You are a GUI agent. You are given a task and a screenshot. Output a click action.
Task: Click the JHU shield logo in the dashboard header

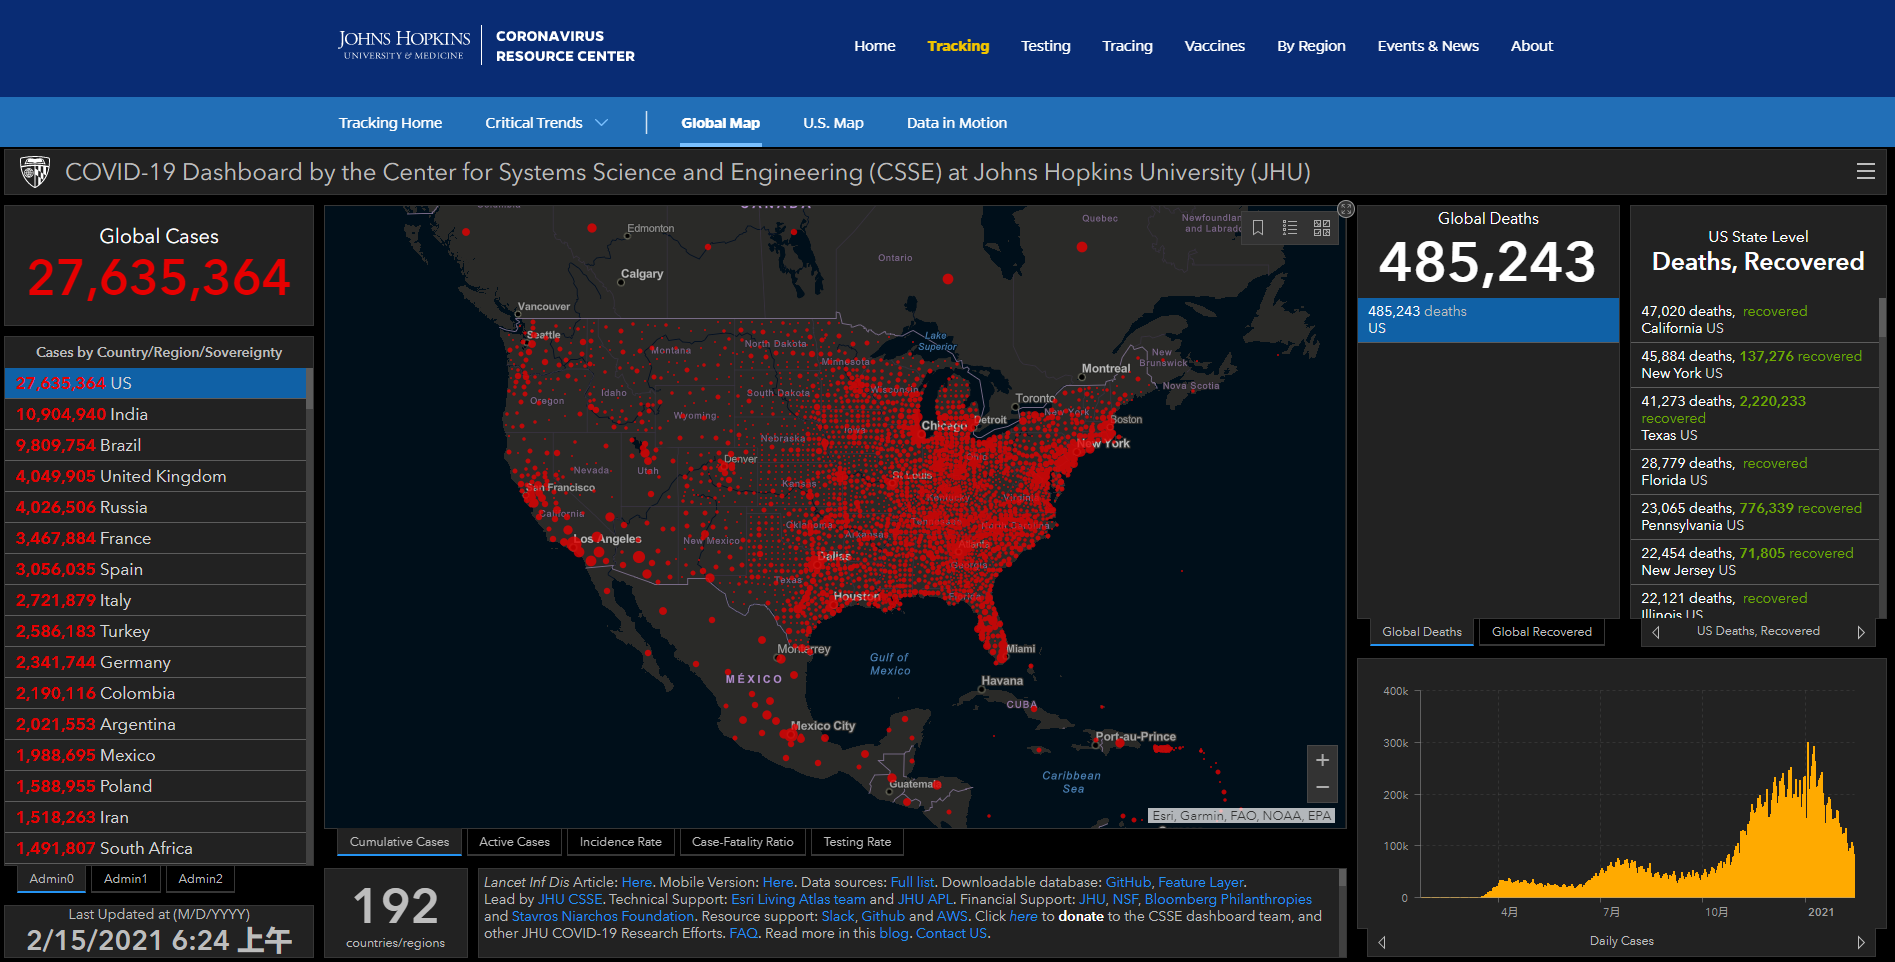pyautogui.click(x=35, y=172)
